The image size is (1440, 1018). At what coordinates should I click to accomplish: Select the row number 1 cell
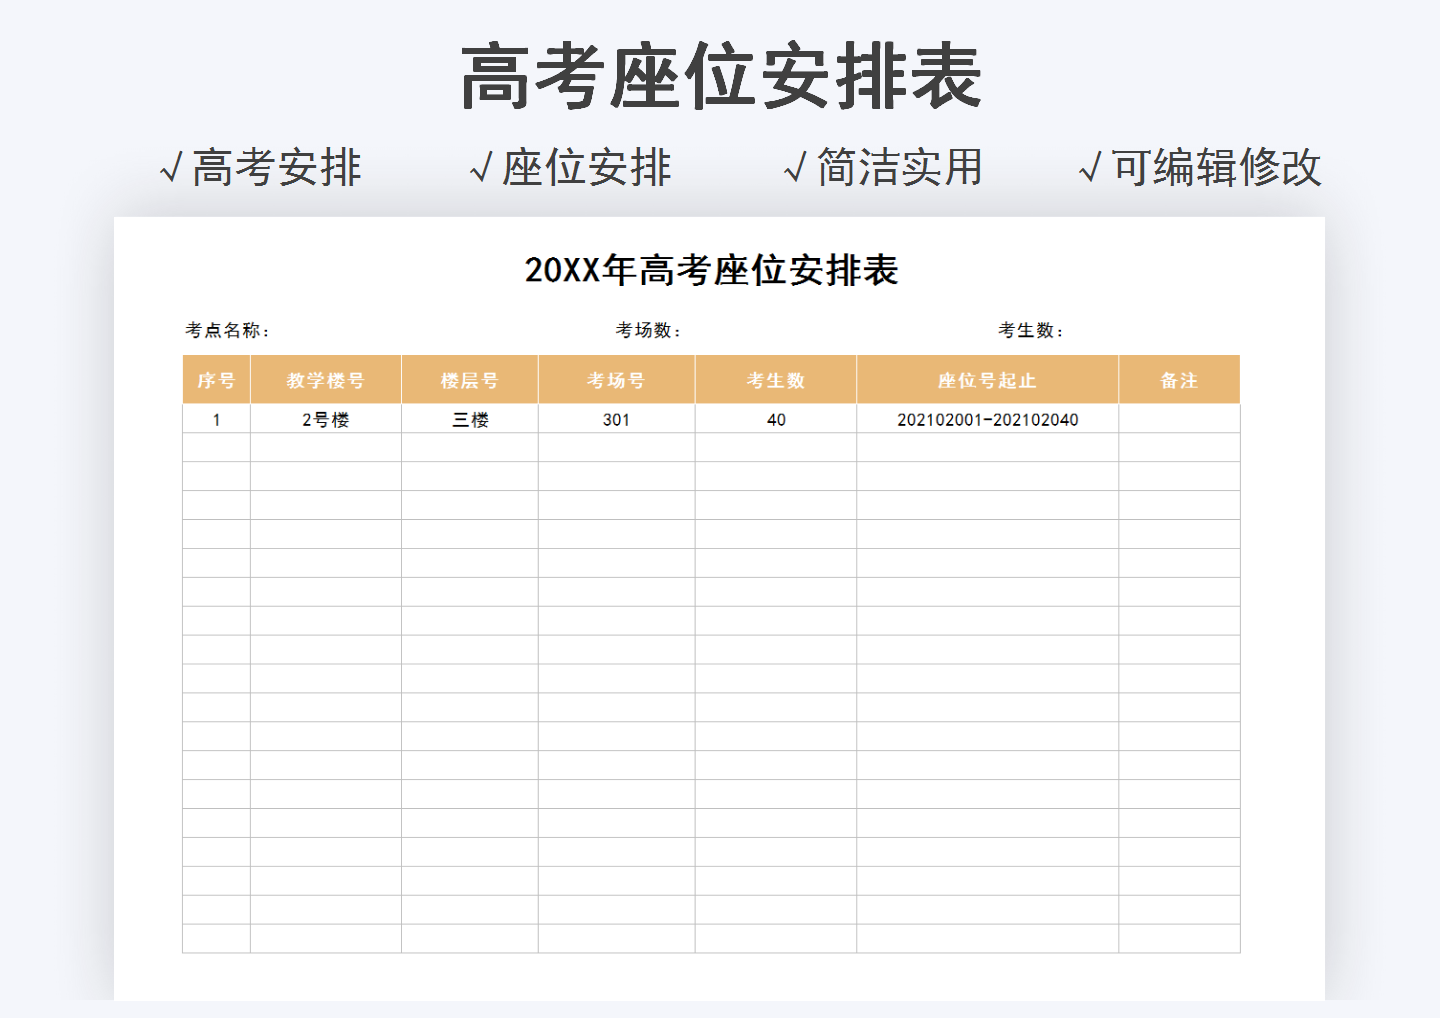pos(216,419)
